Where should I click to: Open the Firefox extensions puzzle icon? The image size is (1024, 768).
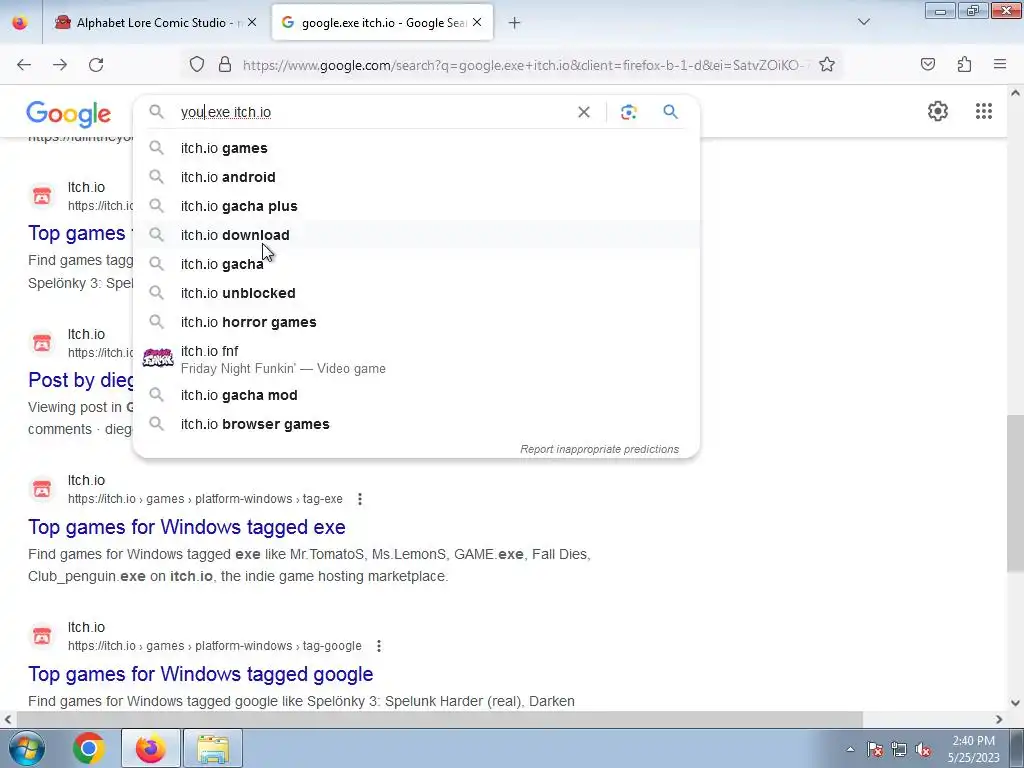coord(964,65)
